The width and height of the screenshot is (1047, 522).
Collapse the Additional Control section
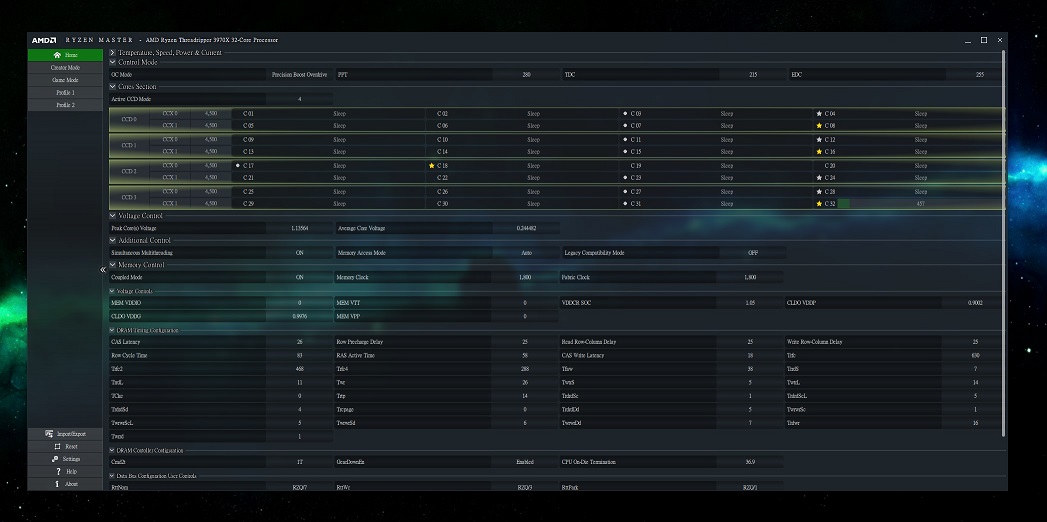(113, 240)
